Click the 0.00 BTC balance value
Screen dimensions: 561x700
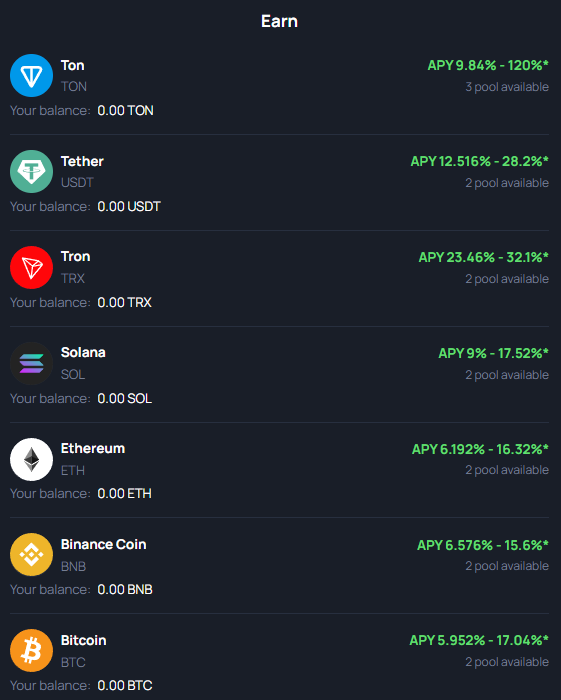pyautogui.click(x=125, y=685)
